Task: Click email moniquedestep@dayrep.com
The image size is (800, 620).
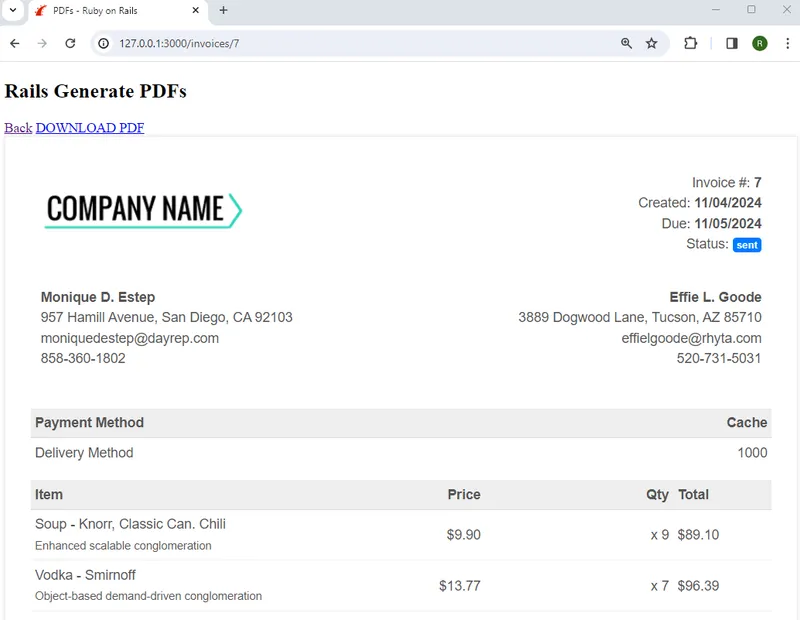Action: (130, 338)
